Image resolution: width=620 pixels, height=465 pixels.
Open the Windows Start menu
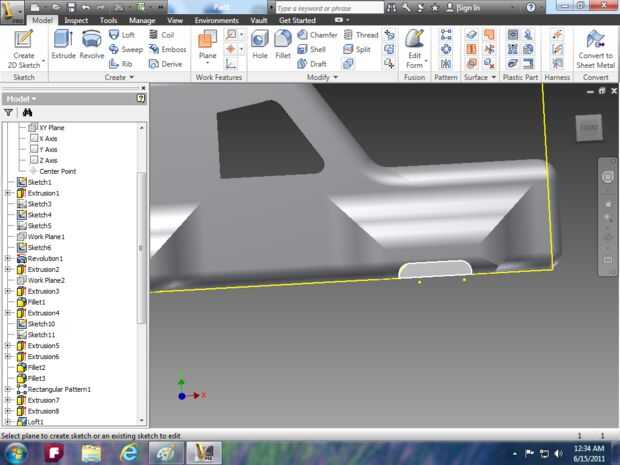tap(16, 453)
